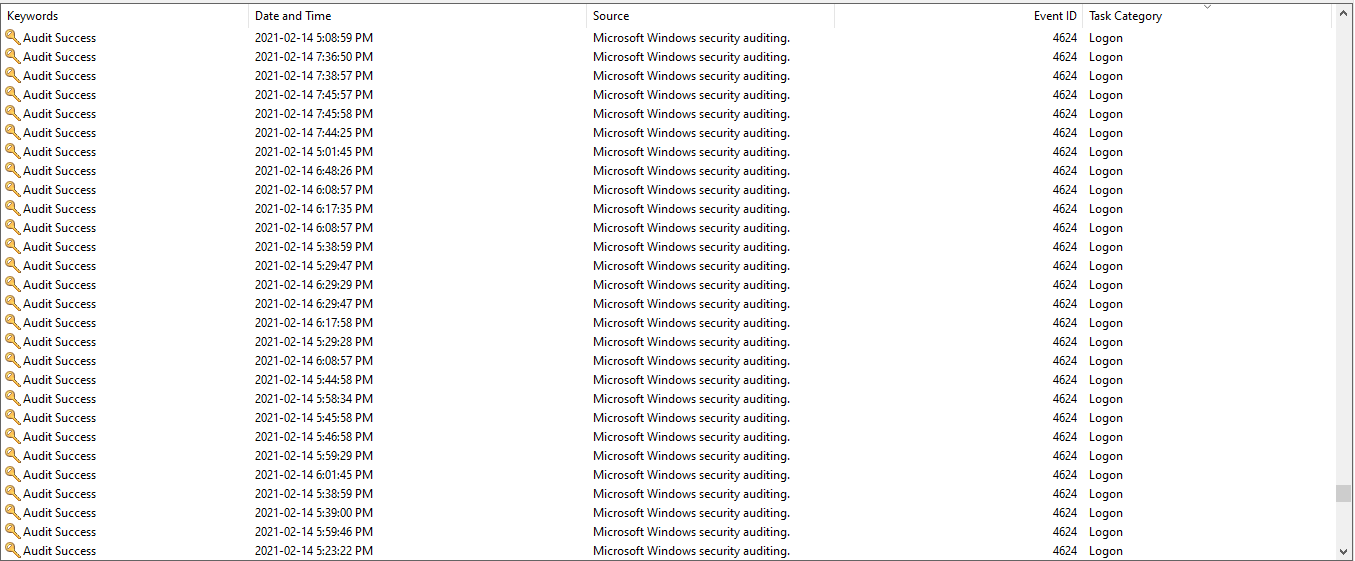Click the key icon beside the 6:29:29 PM logon
This screenshot has width=1355, height=561.
point(12,285)
